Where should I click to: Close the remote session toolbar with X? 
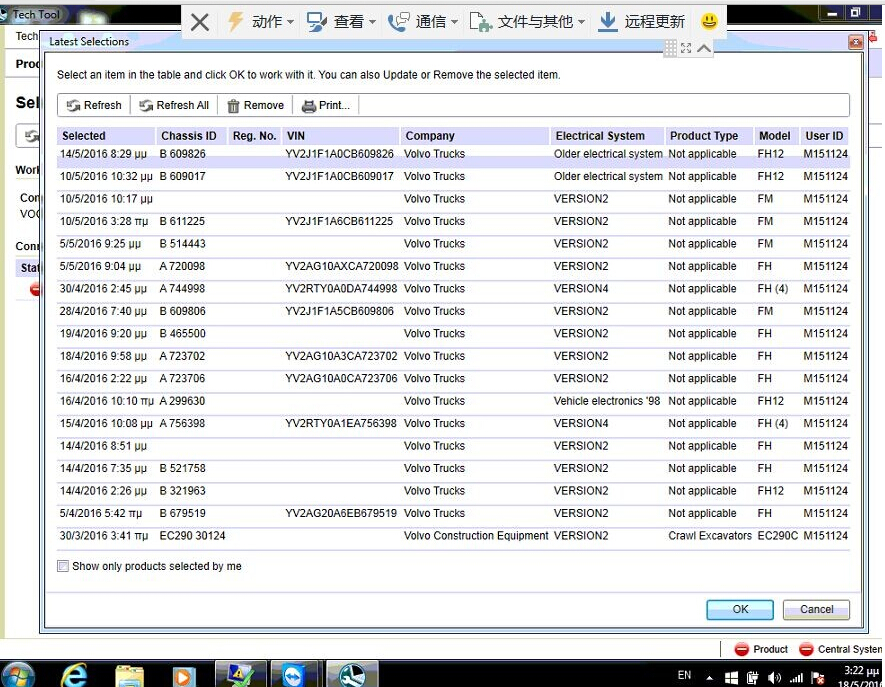tap(200, 22)
